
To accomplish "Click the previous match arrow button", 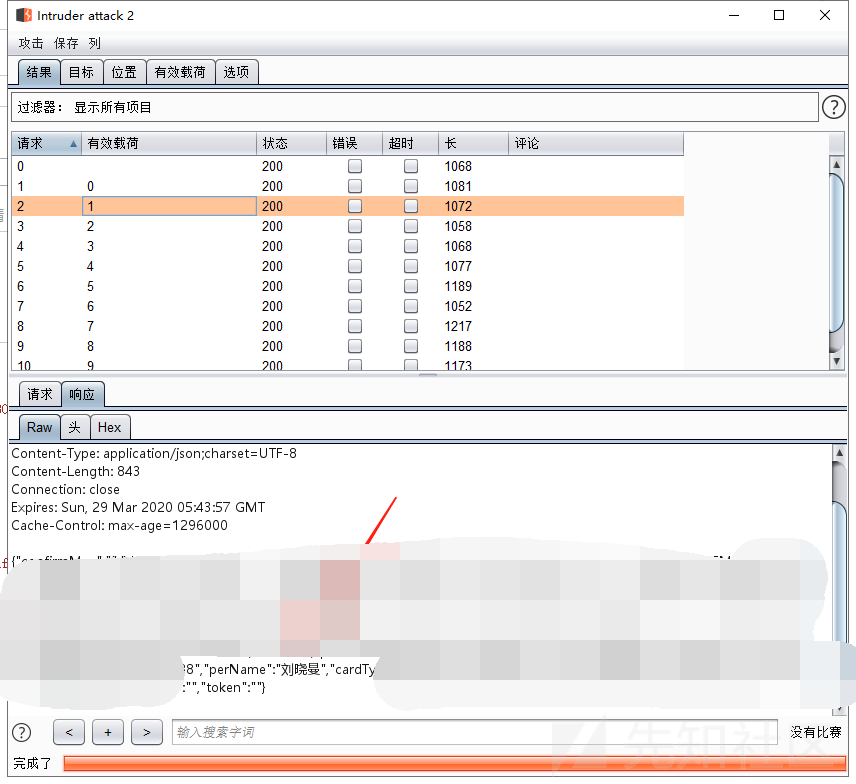I will [69, 732].
